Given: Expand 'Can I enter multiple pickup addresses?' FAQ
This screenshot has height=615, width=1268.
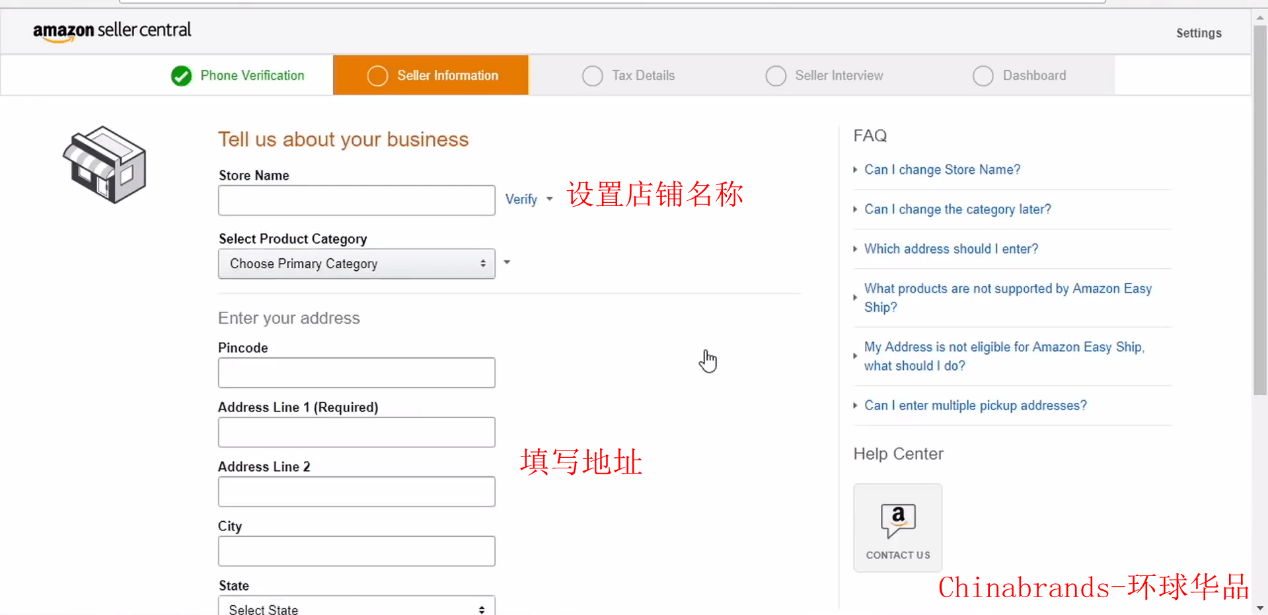Looking at the screenshot, I should point(975,406).
